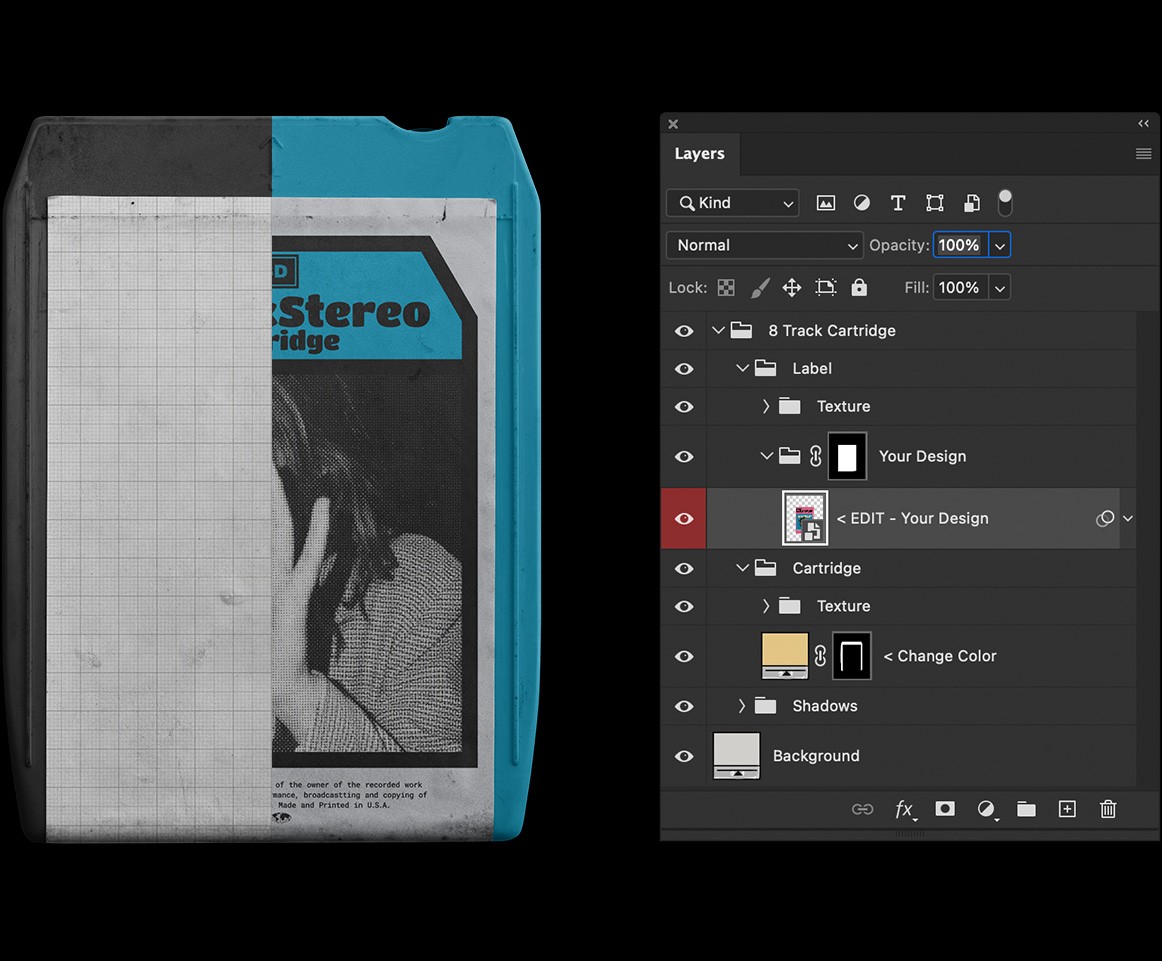
Task: Add a layer mask
Action: click(x=944, y=809)
